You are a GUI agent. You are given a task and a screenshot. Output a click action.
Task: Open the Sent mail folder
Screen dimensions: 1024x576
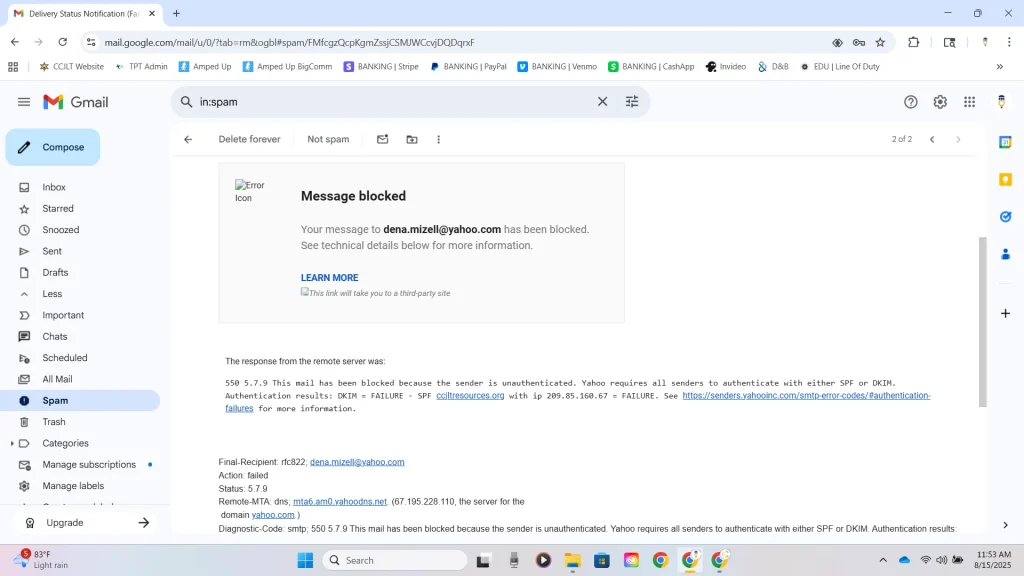point(52,252)
